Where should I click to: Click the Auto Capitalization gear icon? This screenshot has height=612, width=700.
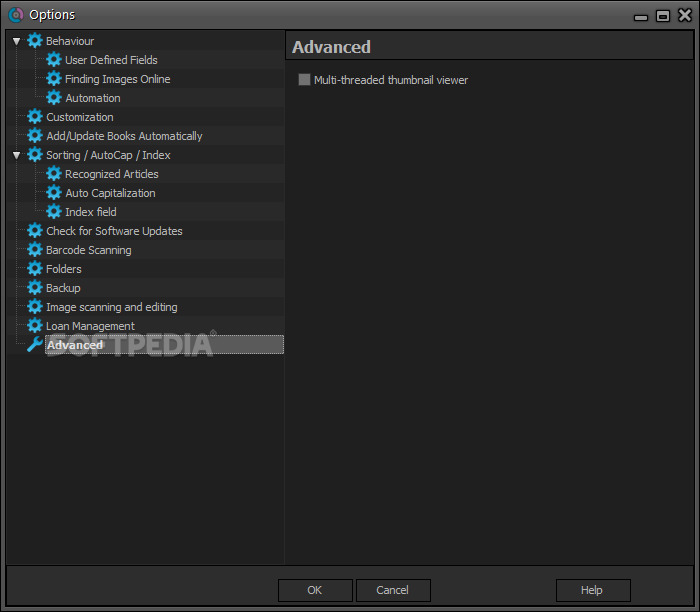click(x=54, y=193)
